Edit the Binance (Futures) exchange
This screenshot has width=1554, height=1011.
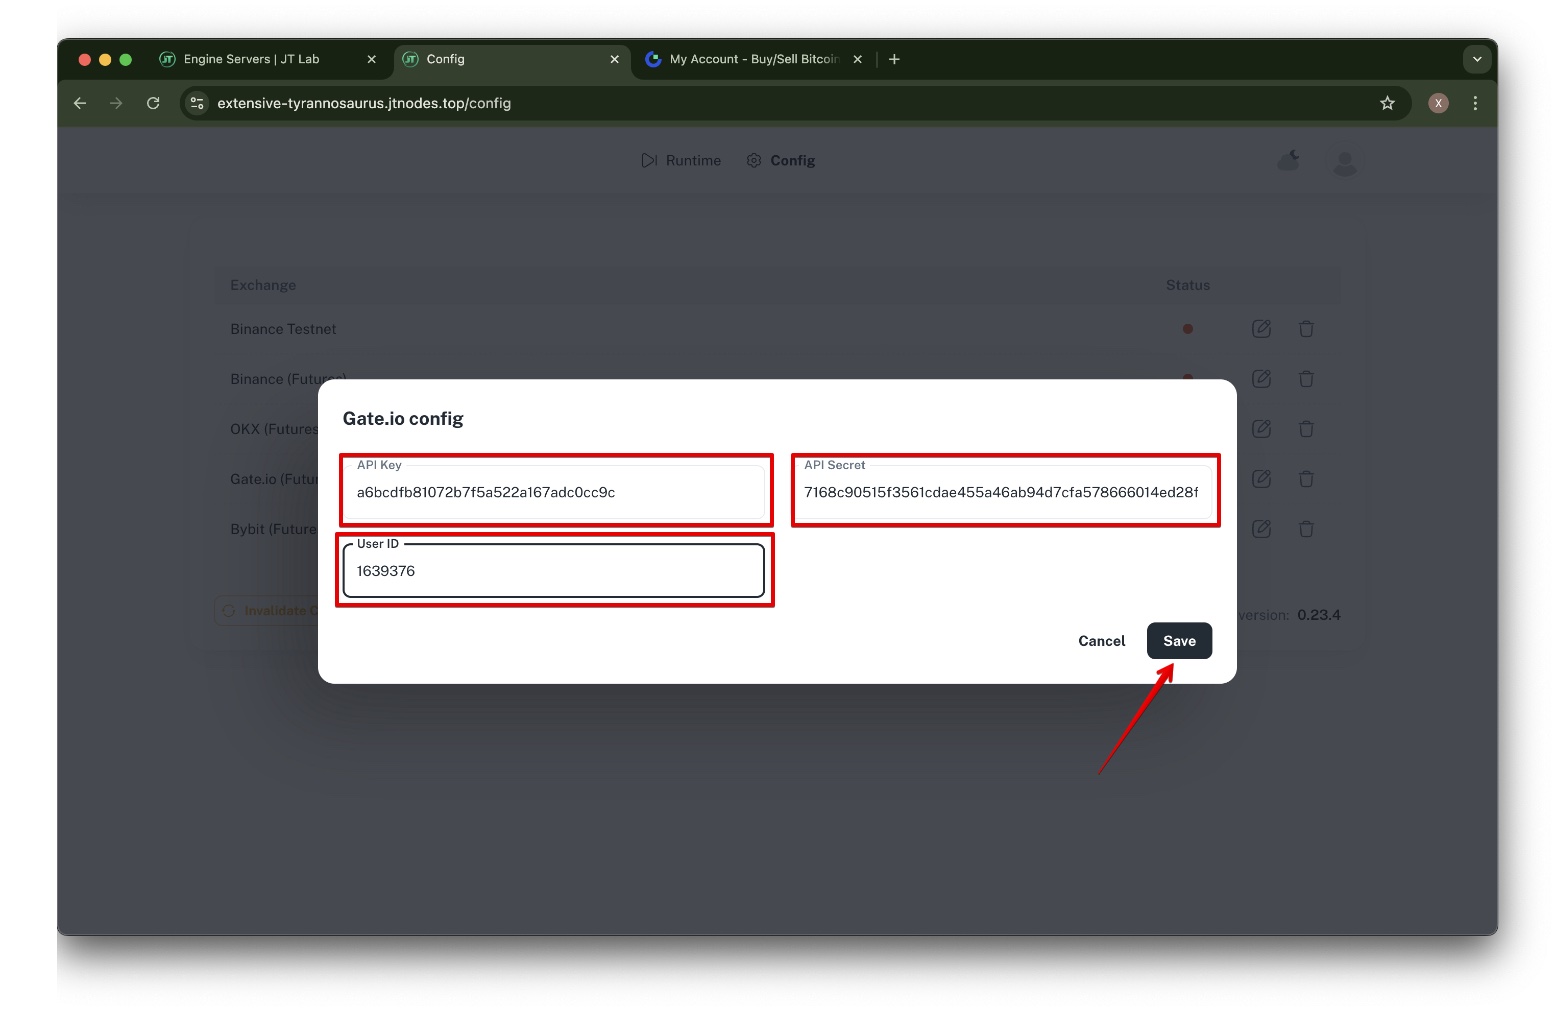point(1261,379)
